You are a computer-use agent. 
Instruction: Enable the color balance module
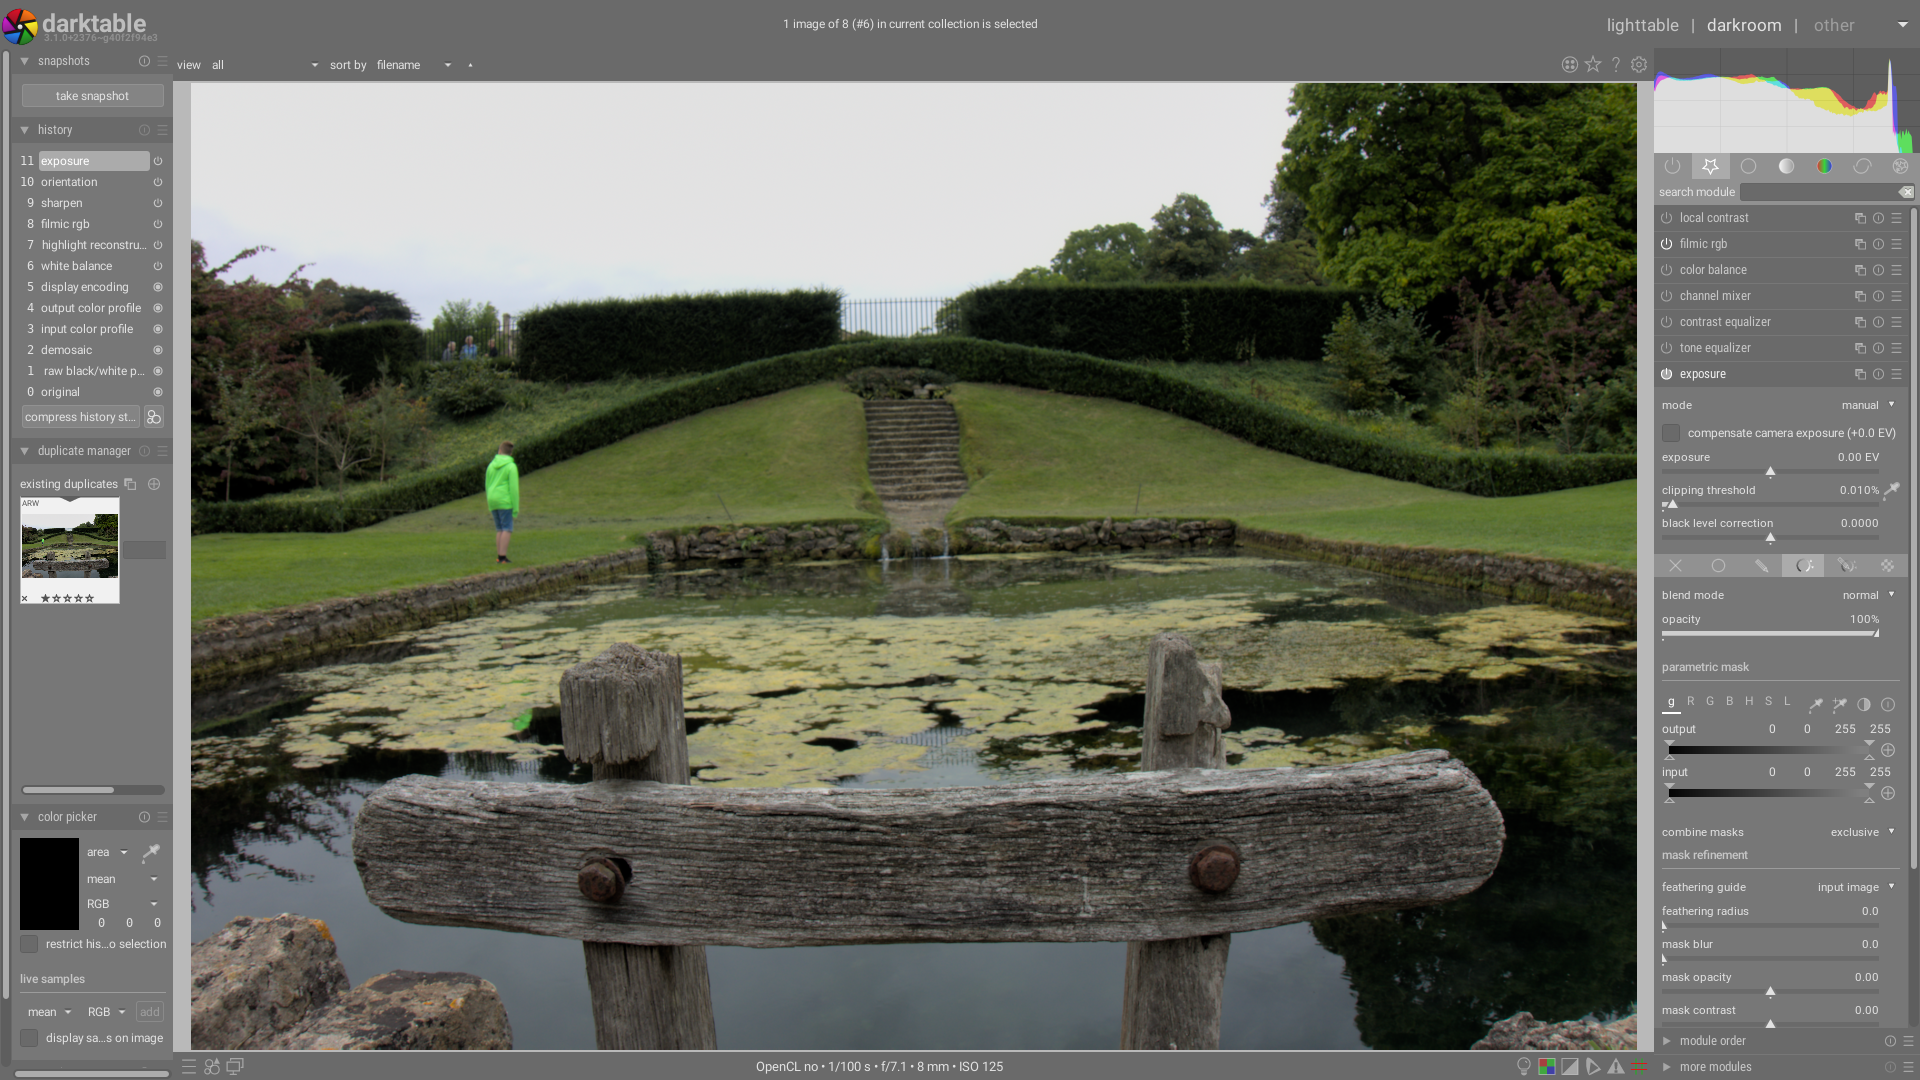pyautogui.click(x=1667, y=270)
